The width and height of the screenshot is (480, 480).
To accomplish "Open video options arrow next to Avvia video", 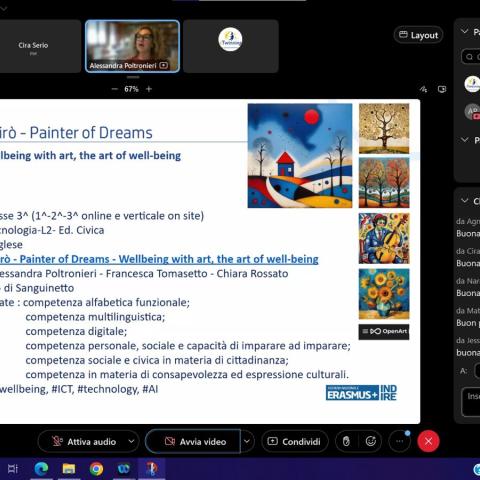I will click(247, 441).
